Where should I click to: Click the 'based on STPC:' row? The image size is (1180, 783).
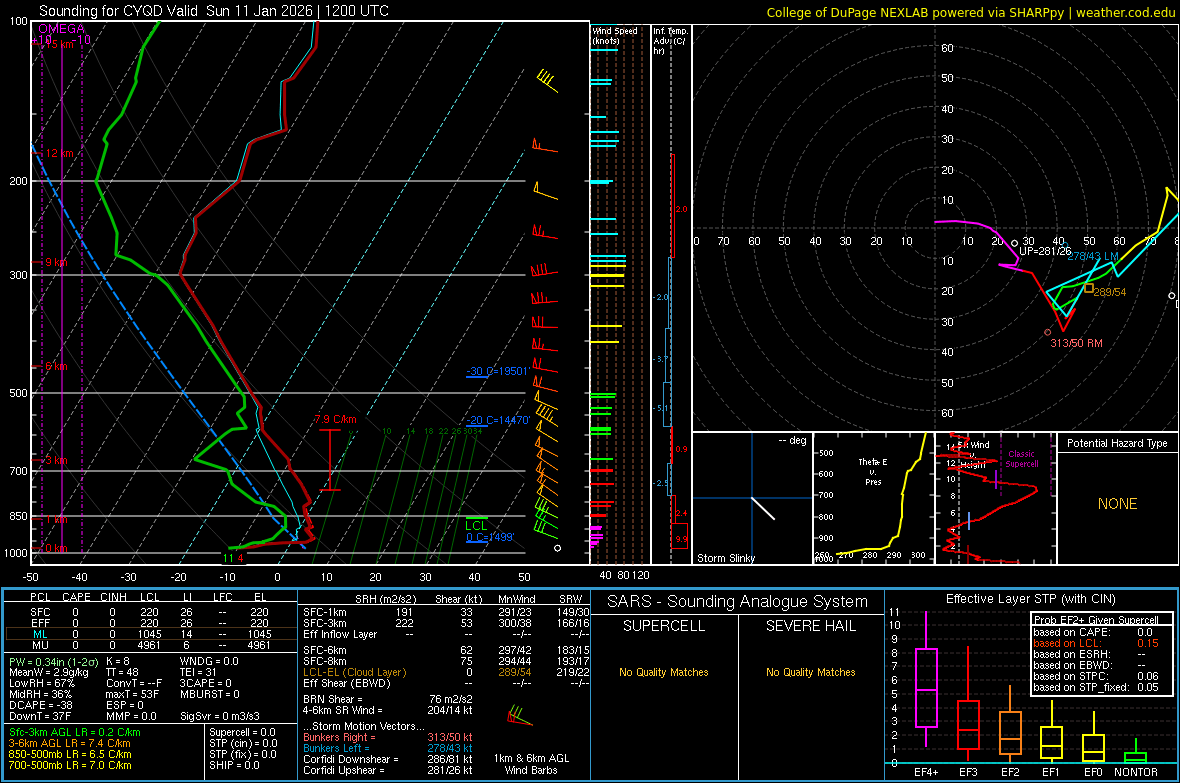point(1096,676)
